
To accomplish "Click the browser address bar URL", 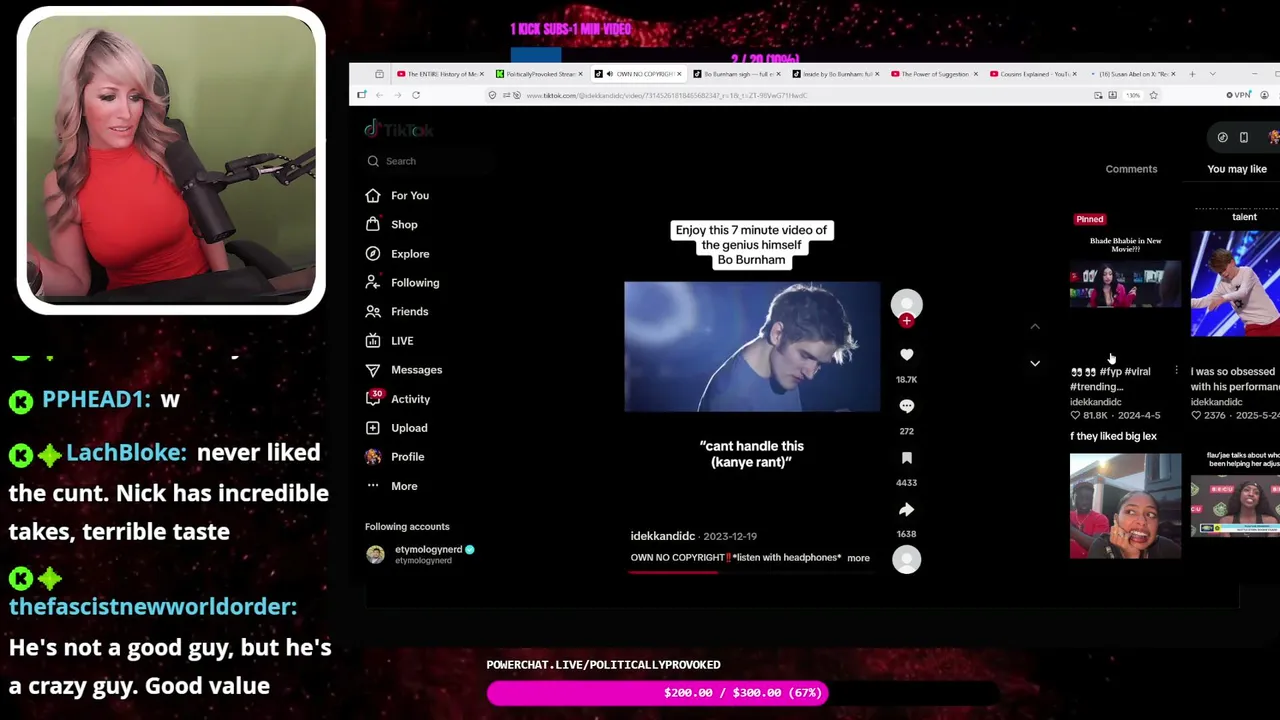I will (666, 95).
